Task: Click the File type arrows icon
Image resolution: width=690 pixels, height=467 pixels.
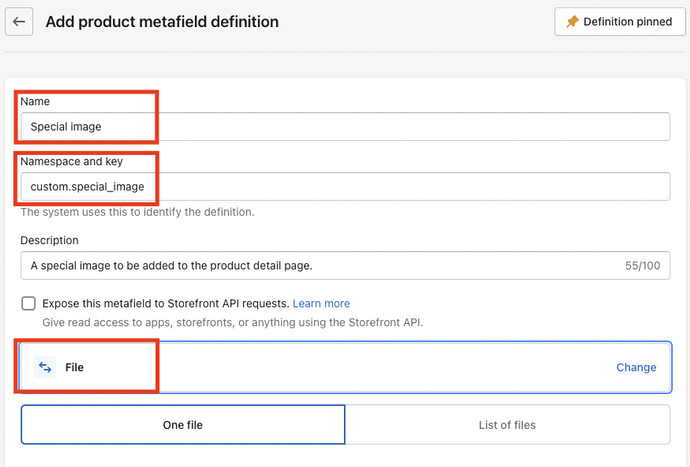Action: (x=45, y=367)
